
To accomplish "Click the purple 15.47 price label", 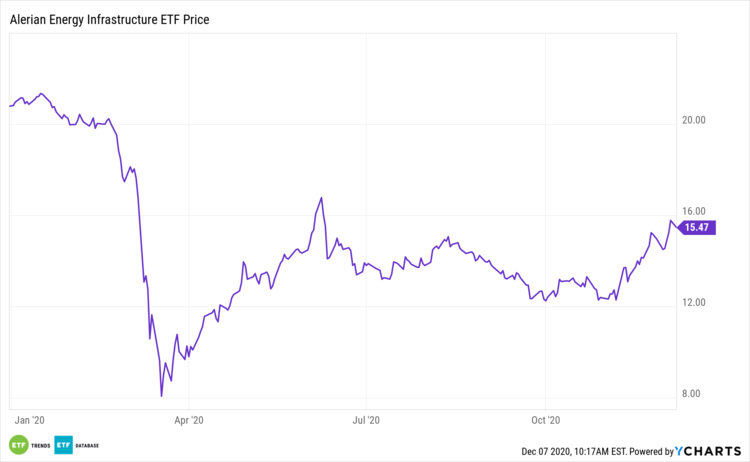I will (x=696, y=228).
